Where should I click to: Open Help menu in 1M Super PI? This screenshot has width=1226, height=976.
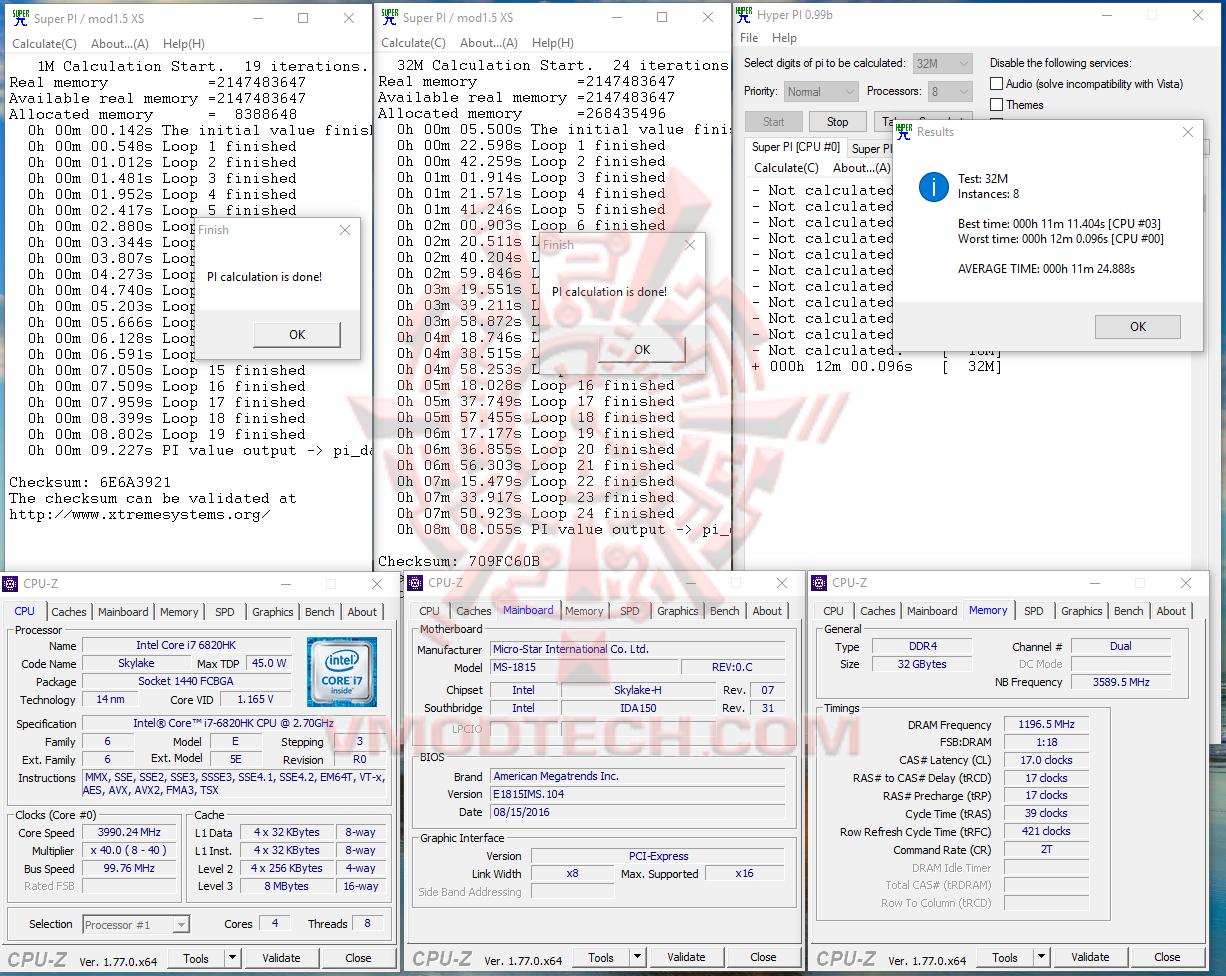tap(184, 44)
